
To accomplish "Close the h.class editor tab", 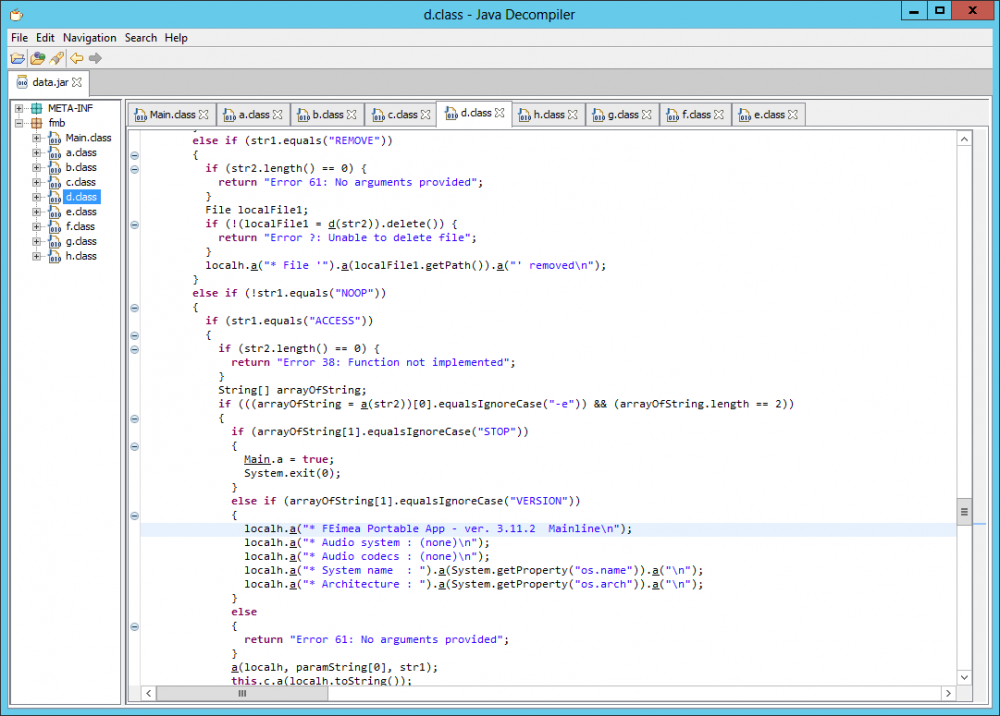I will pos(572,115).
